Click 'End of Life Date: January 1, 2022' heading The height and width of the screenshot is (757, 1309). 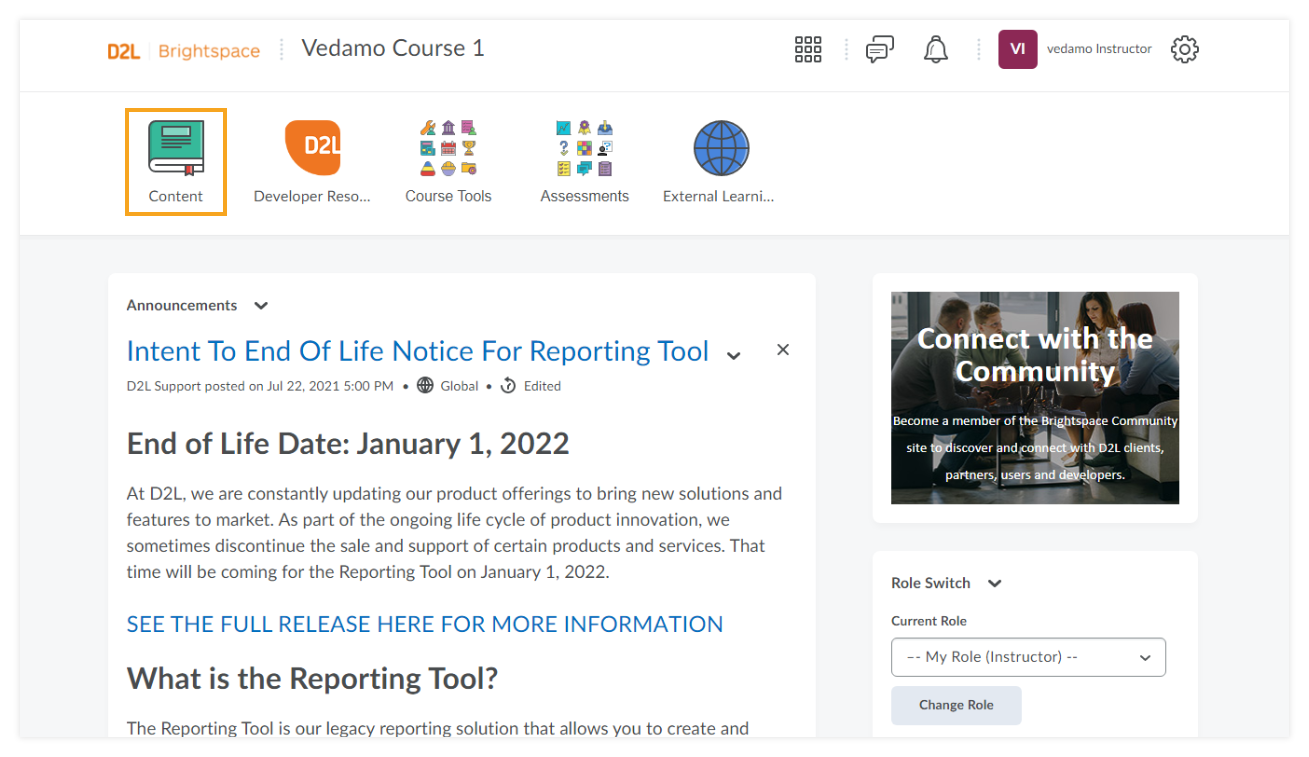348,444
